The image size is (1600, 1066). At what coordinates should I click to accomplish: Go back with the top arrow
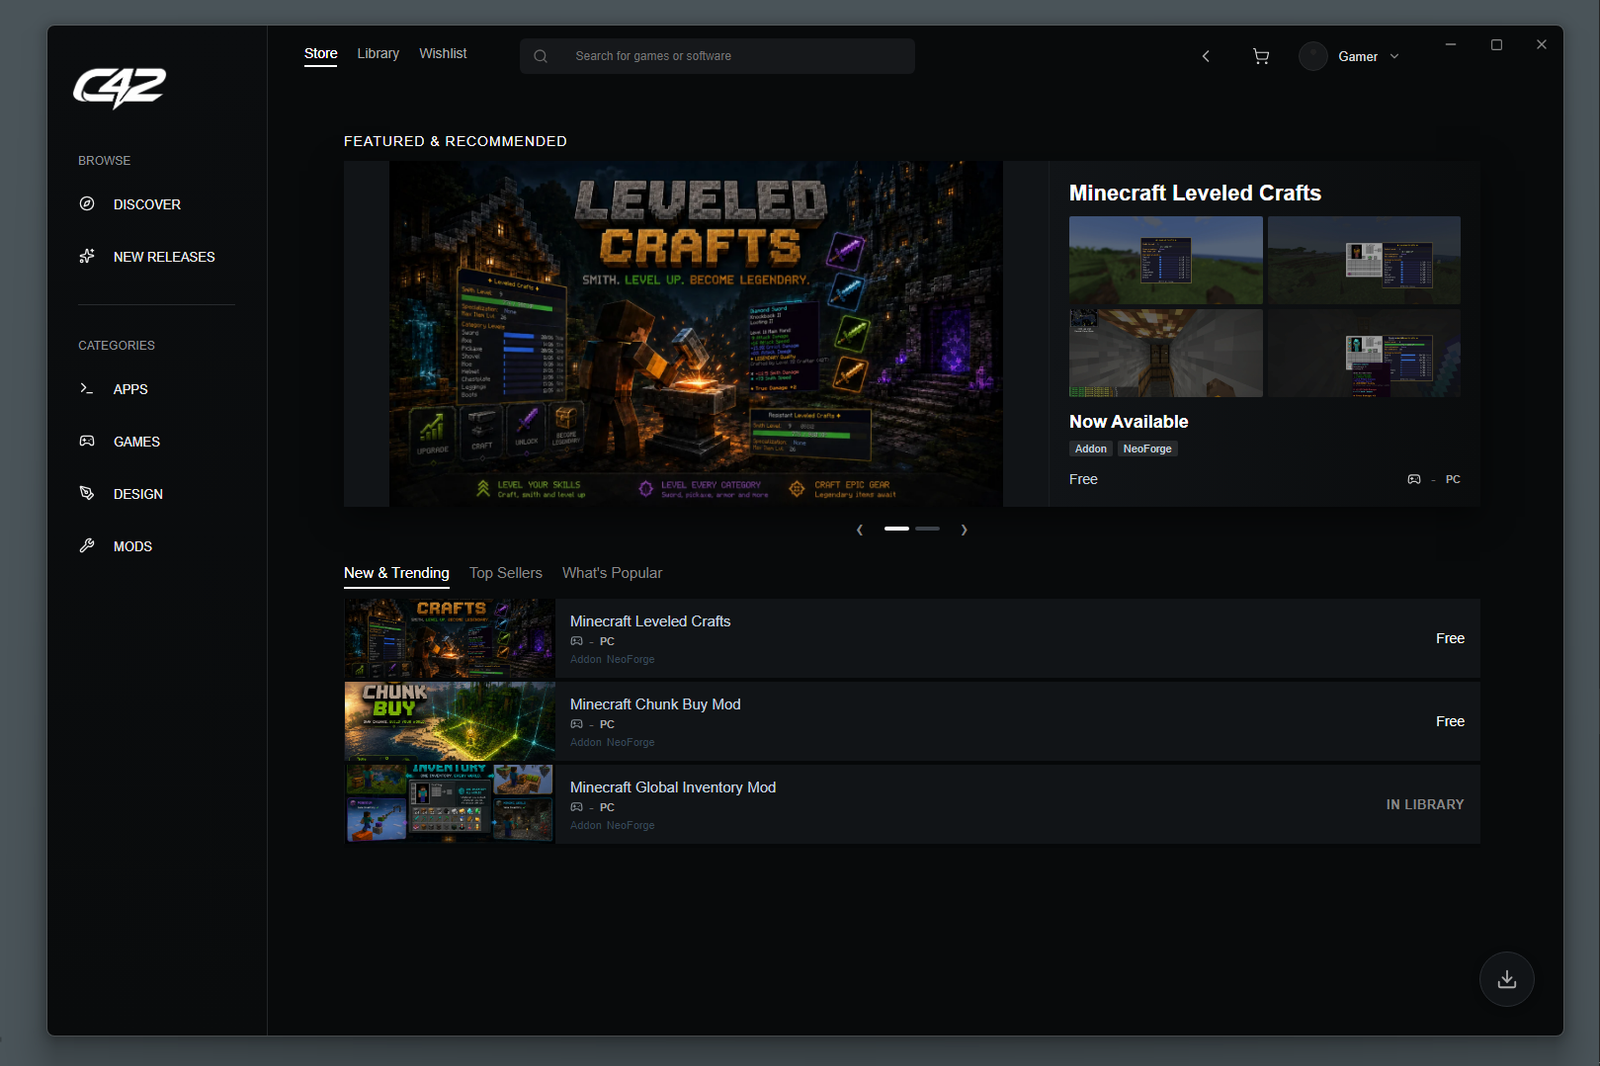click(x=1206, y=56)
